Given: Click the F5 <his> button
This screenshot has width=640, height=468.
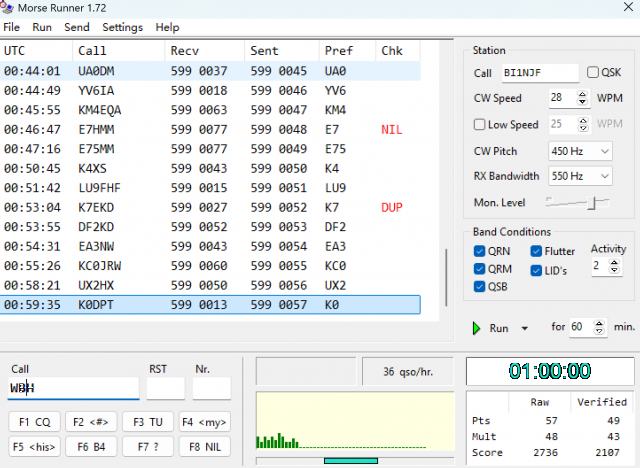Looking at the screenshot, I should click(x=35, y=447).
